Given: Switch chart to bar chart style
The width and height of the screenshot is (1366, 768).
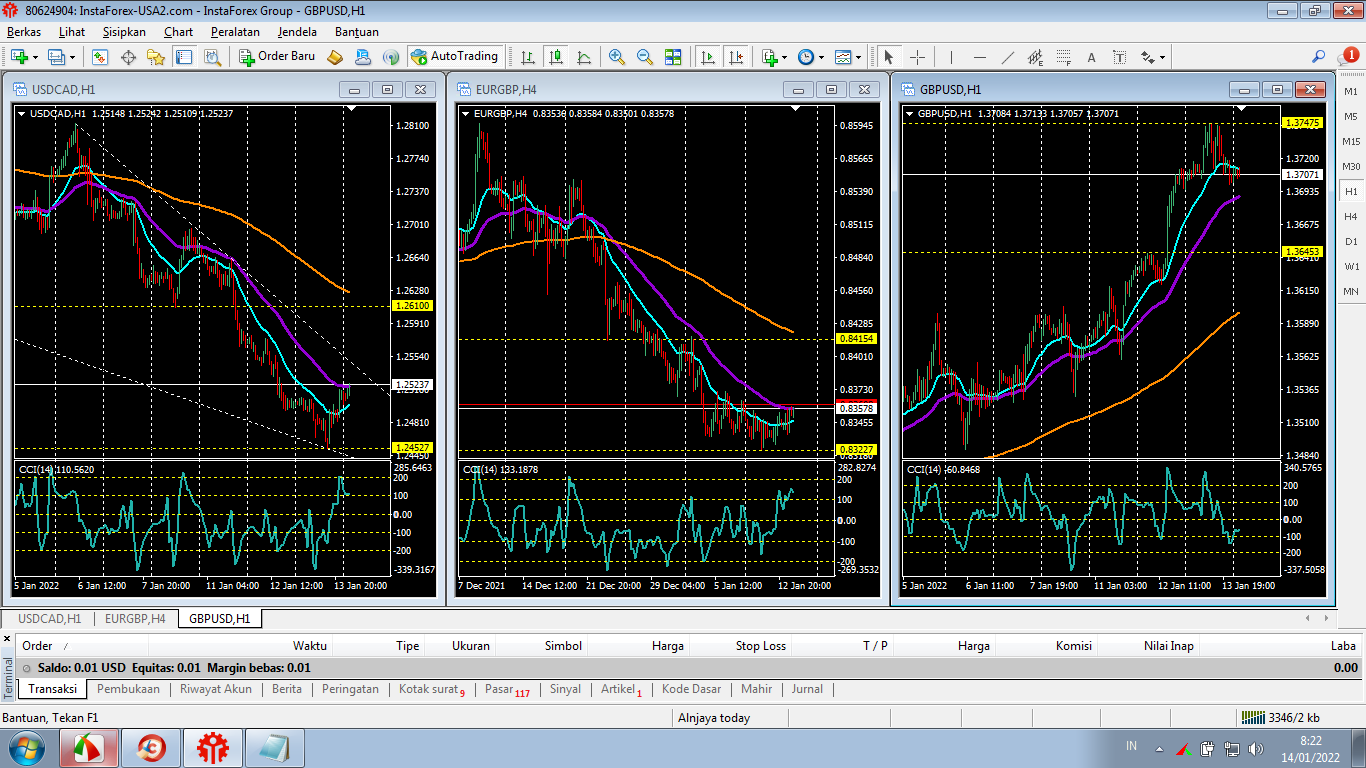Looking at the screenshot, I should pyautogui.click(x=528, y=57).
